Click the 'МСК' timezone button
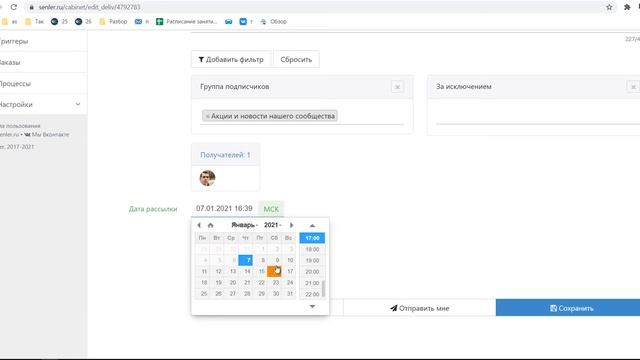This screenshot has height=360, width=640. tap(271, 209)
